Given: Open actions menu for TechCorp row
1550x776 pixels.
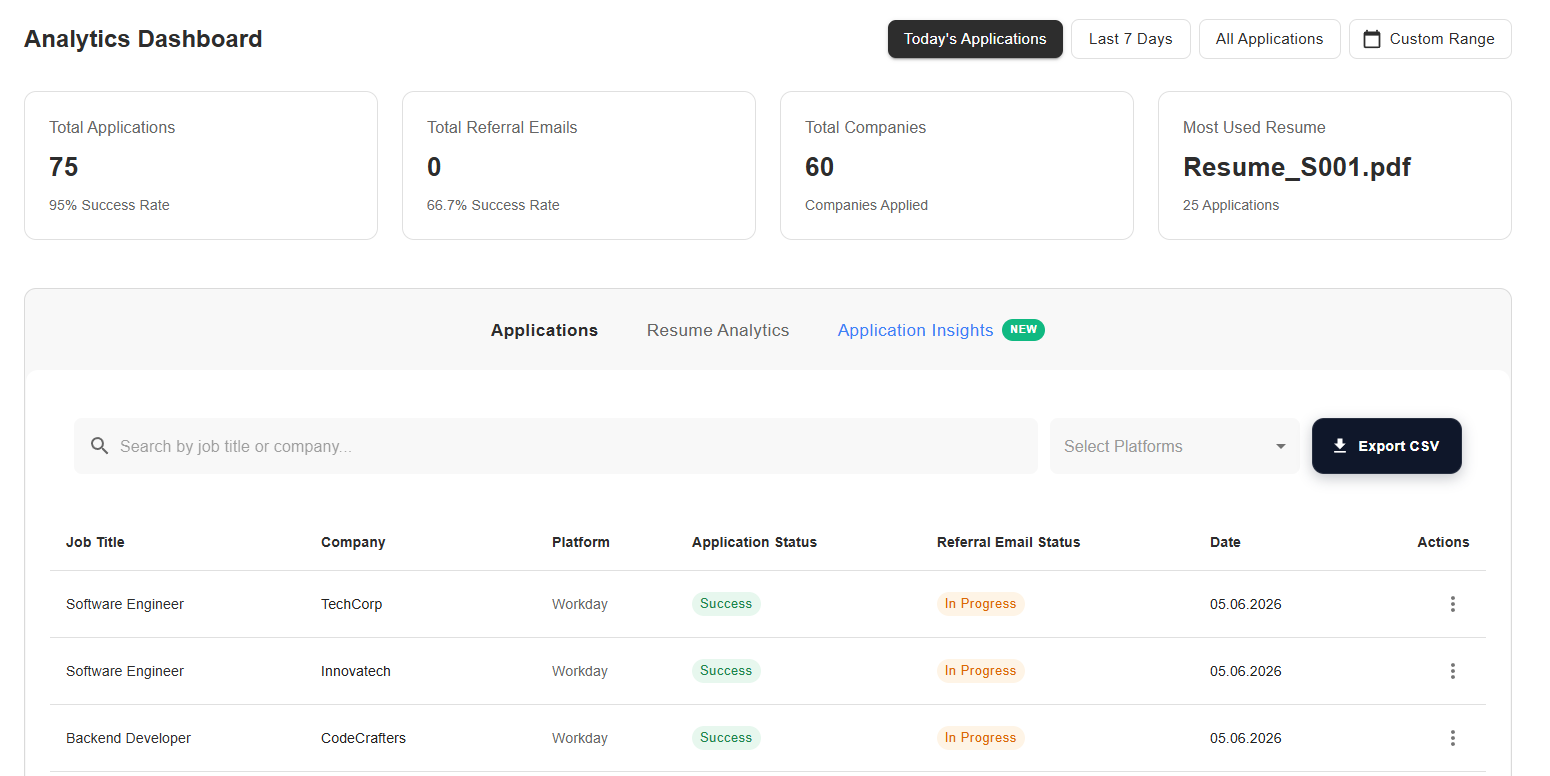Looking at the screenshot, I should [1453, 604].
